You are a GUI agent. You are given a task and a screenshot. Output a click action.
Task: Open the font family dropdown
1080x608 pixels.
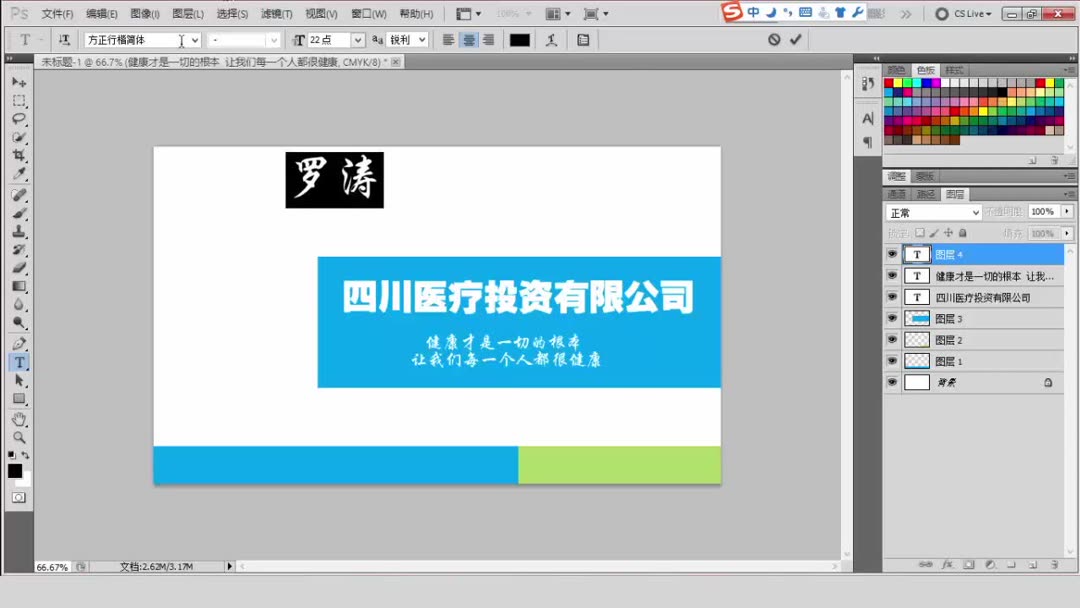[194, 40]
